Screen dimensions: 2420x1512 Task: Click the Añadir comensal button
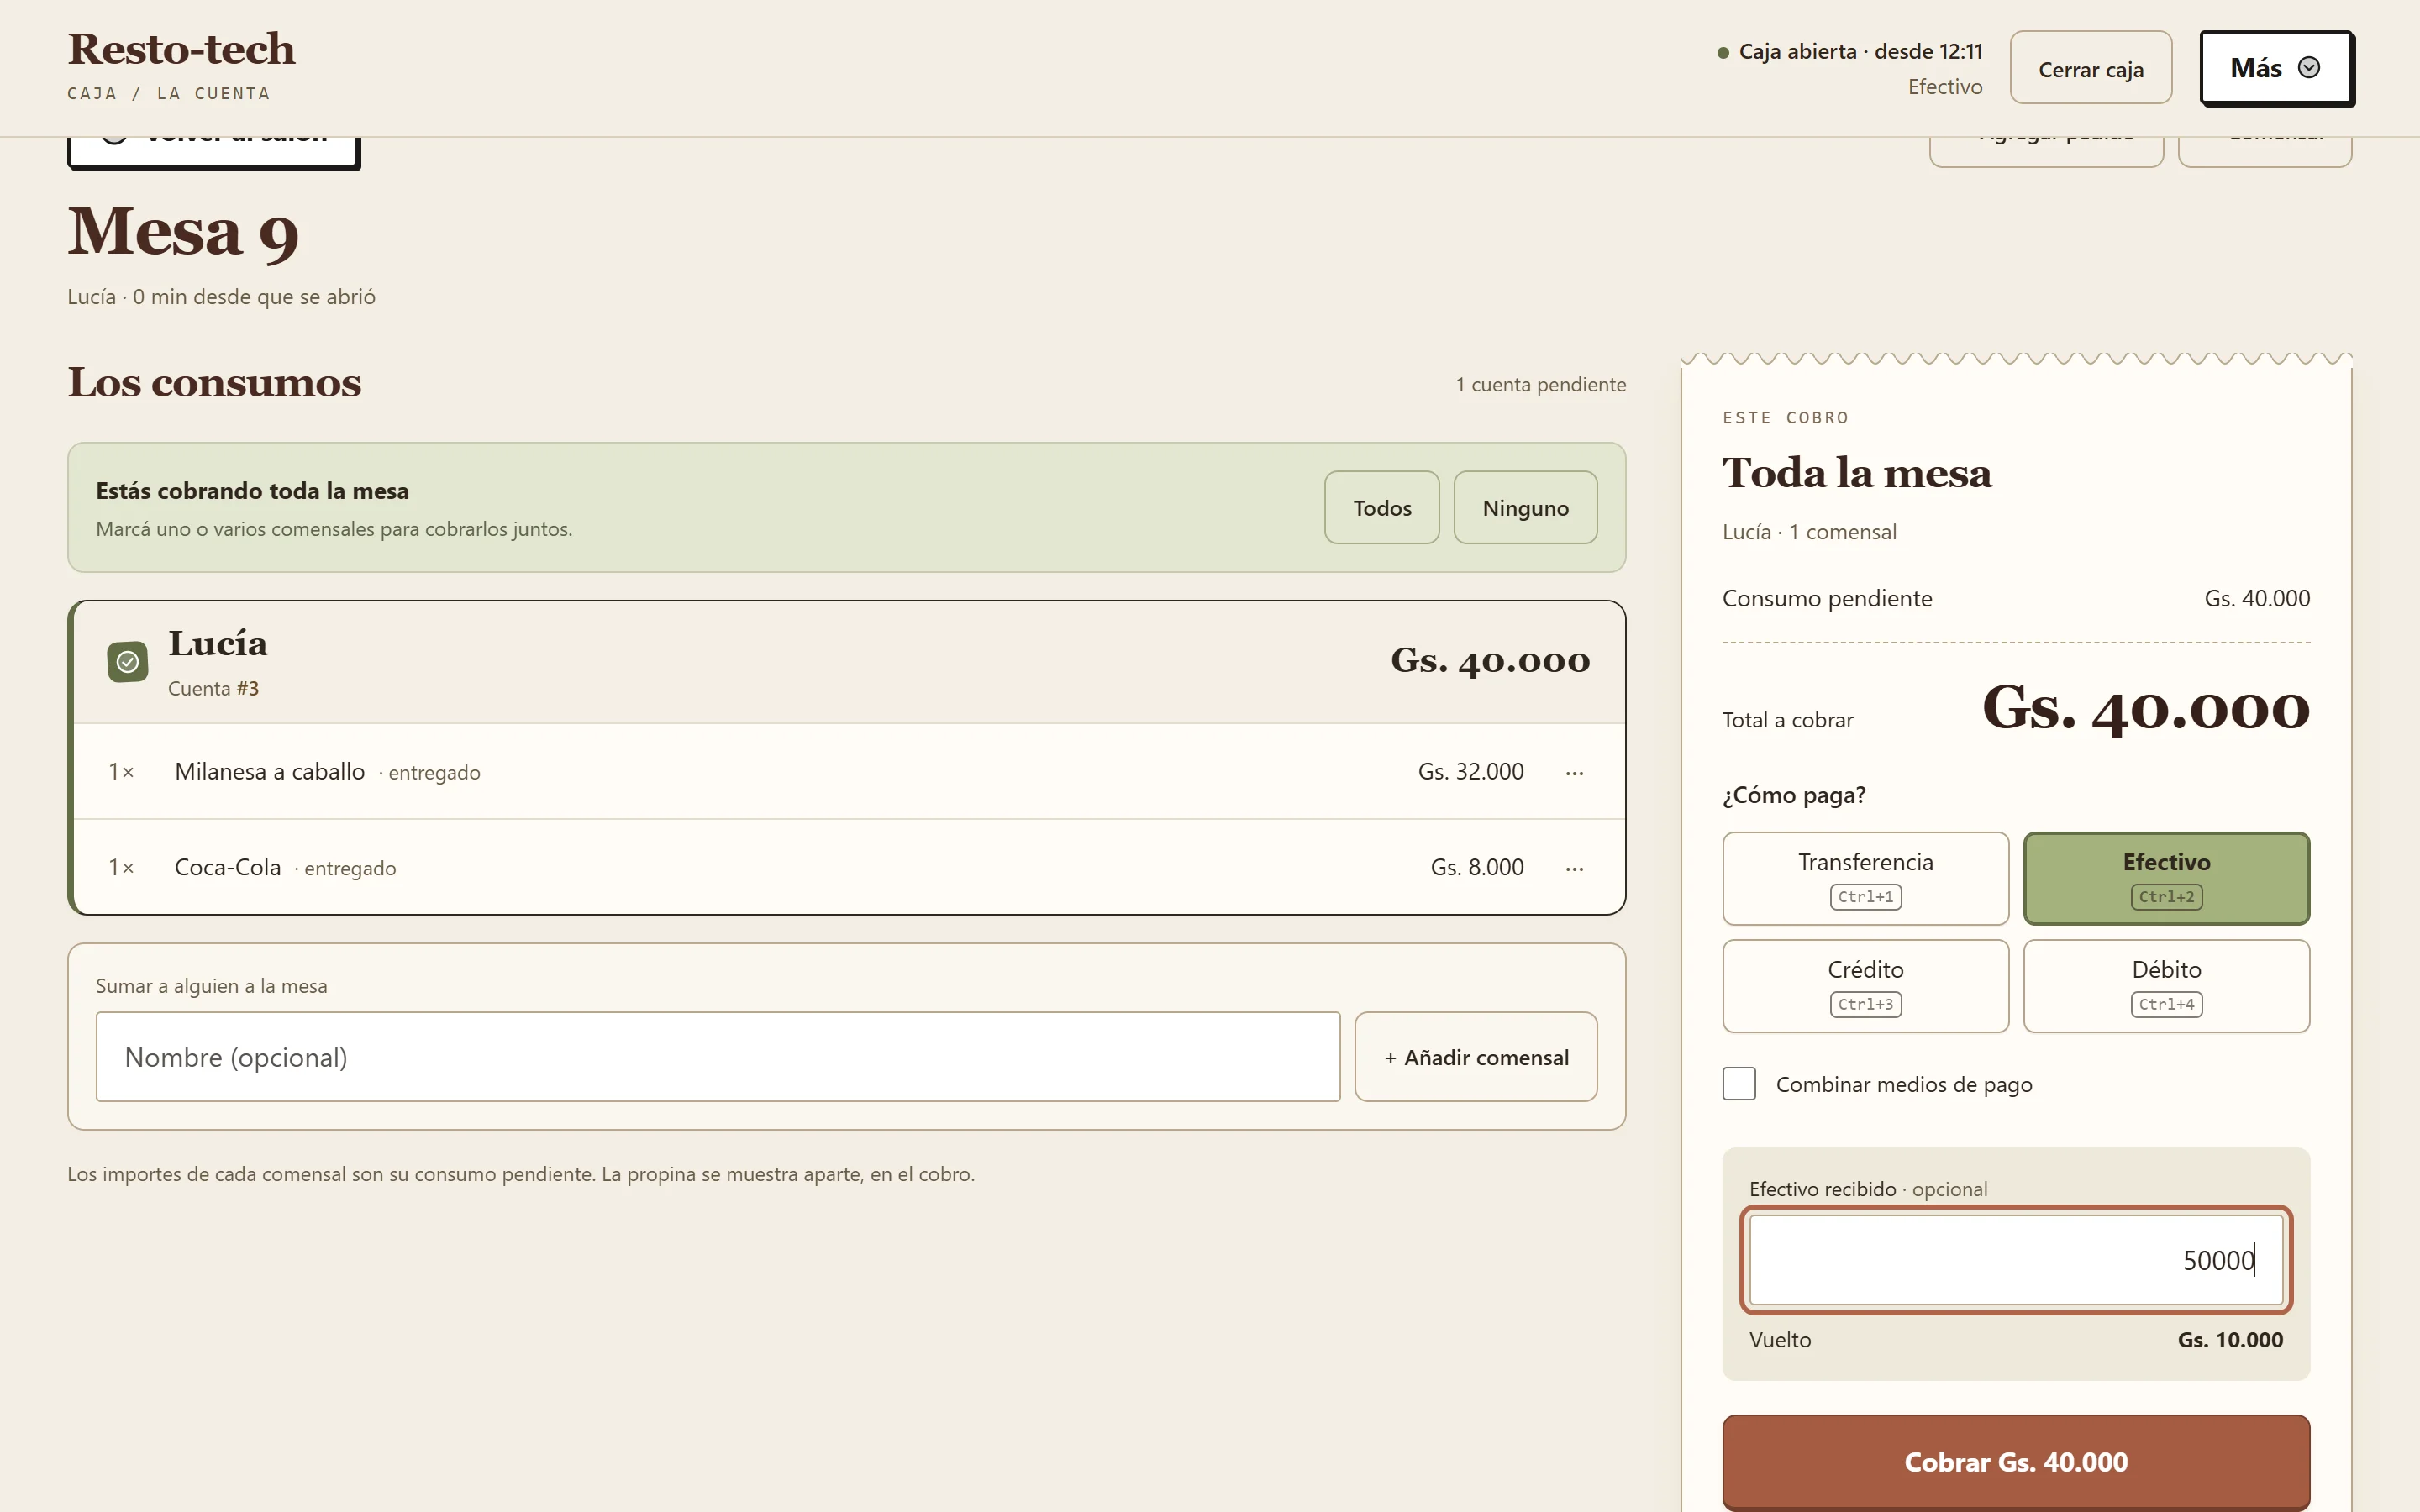point(1476,1057)
